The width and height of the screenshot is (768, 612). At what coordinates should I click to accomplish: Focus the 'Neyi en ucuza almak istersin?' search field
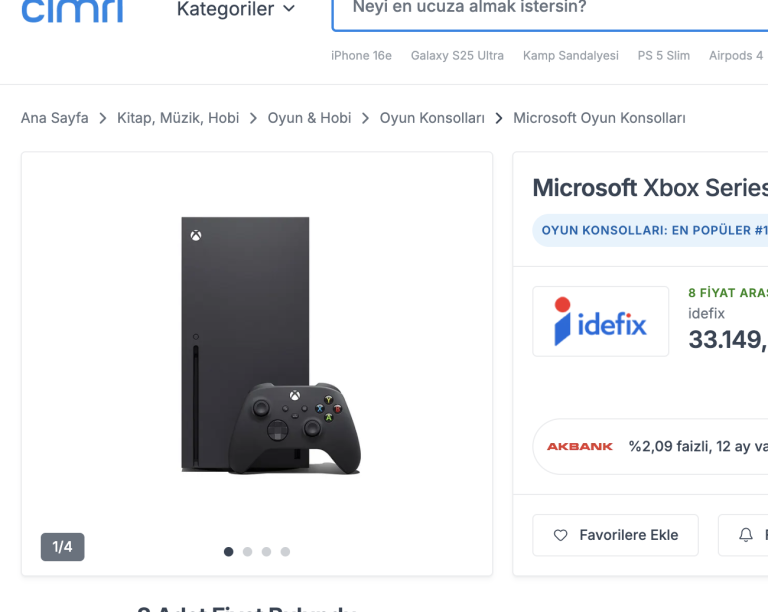pyautogui.click(x=550, y=14)
